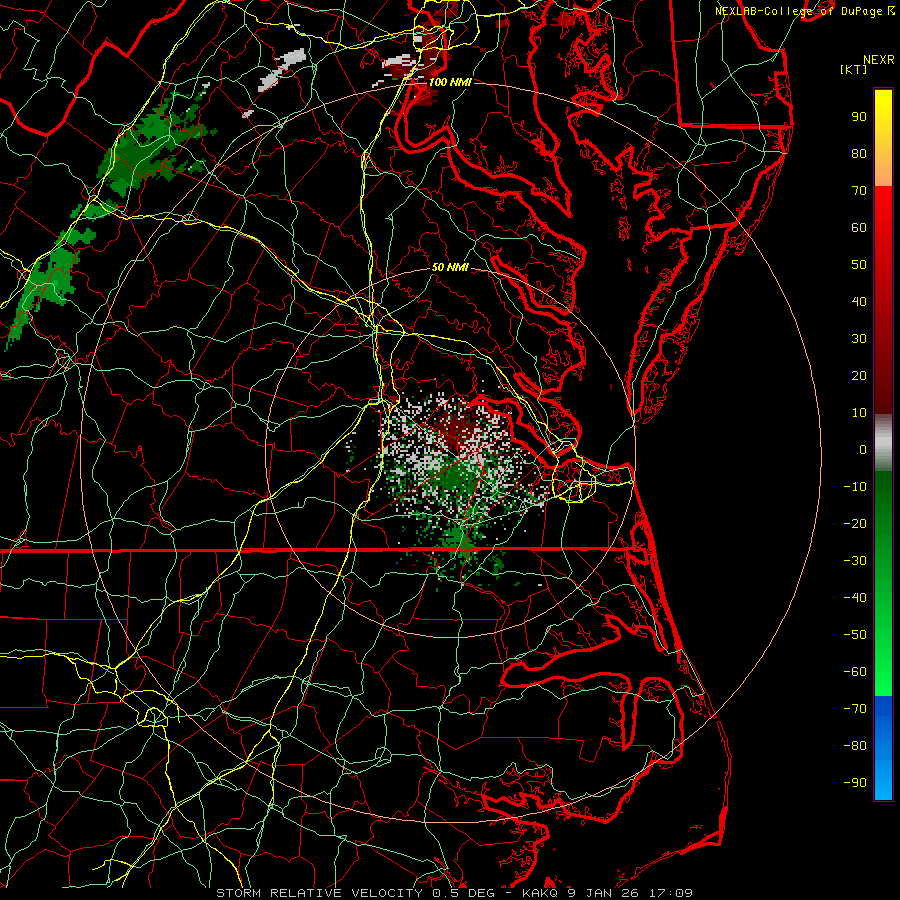Click the positive 70 knots scale label
This screenshot has height=900, width=900.
pyautogui.click(x=859, y=191)
